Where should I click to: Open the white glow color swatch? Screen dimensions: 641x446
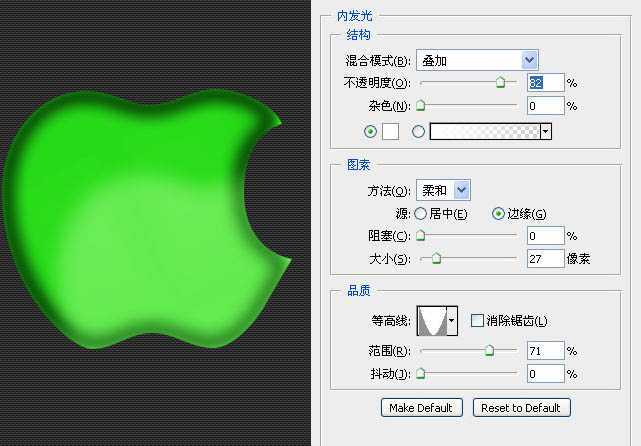tap(390, 132)
